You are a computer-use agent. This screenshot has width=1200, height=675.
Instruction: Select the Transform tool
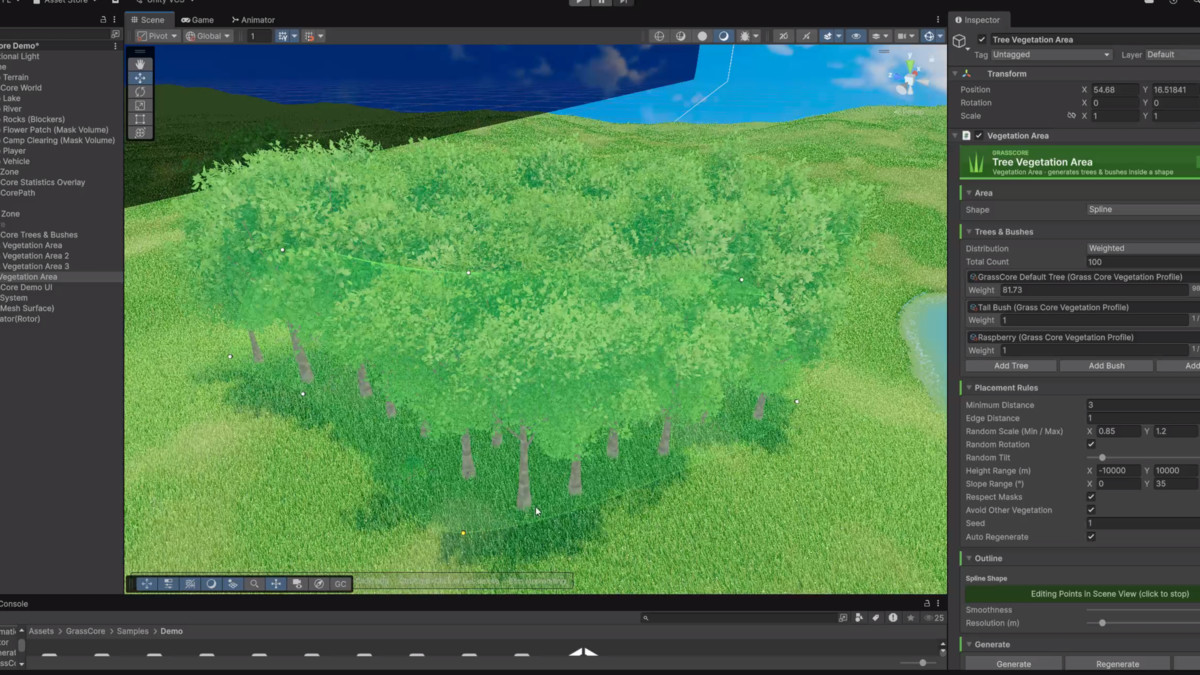coord(140,132)
